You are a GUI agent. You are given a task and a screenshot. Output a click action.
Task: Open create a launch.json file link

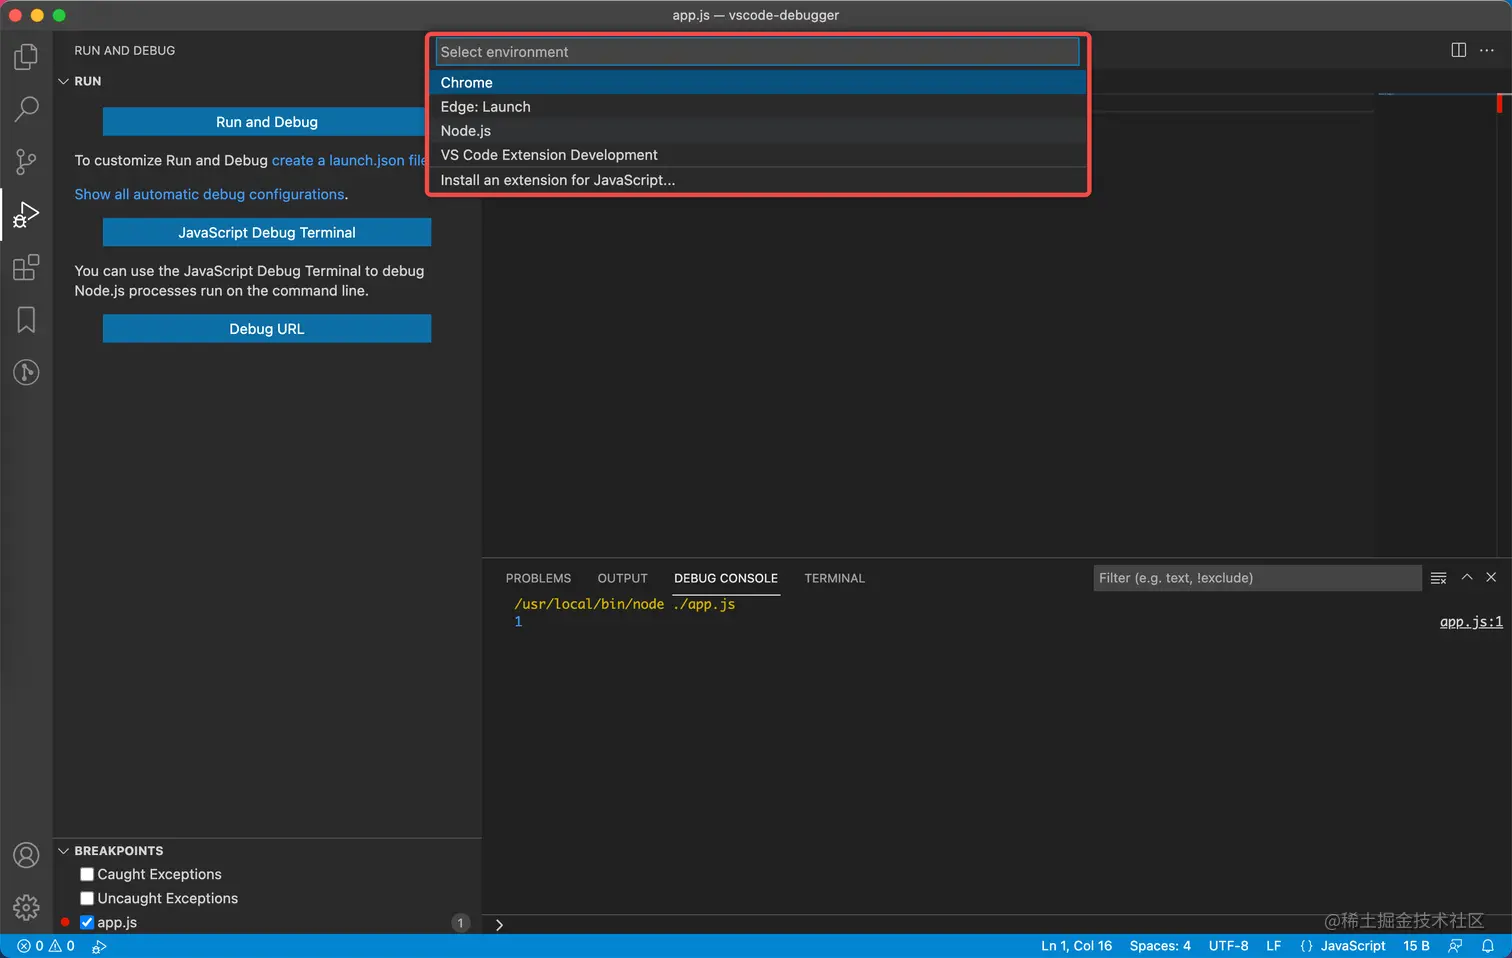coord(349,160)
